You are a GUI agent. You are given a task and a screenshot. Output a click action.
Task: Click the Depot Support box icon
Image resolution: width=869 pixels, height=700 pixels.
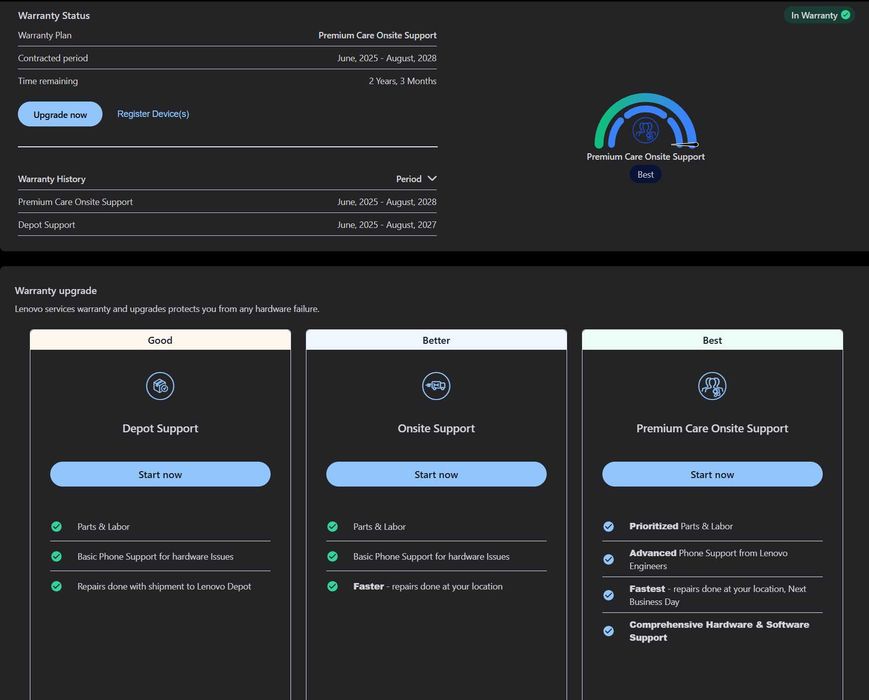[160, 386]
